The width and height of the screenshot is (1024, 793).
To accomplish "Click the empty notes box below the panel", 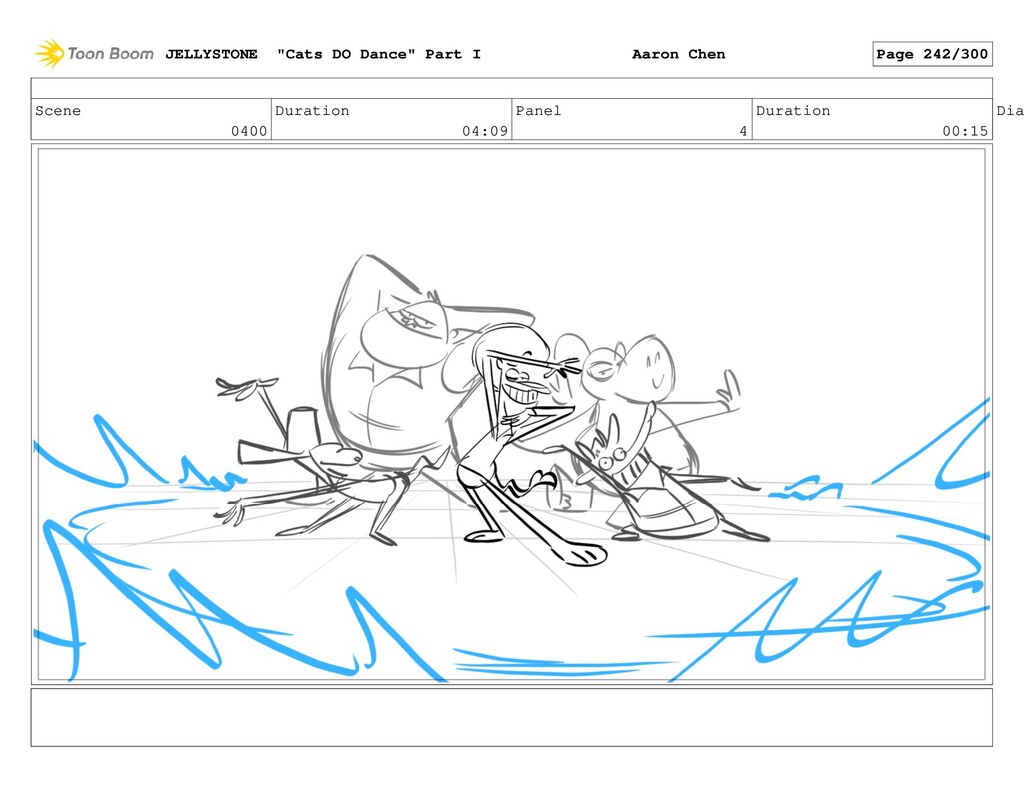I will 511,717.
